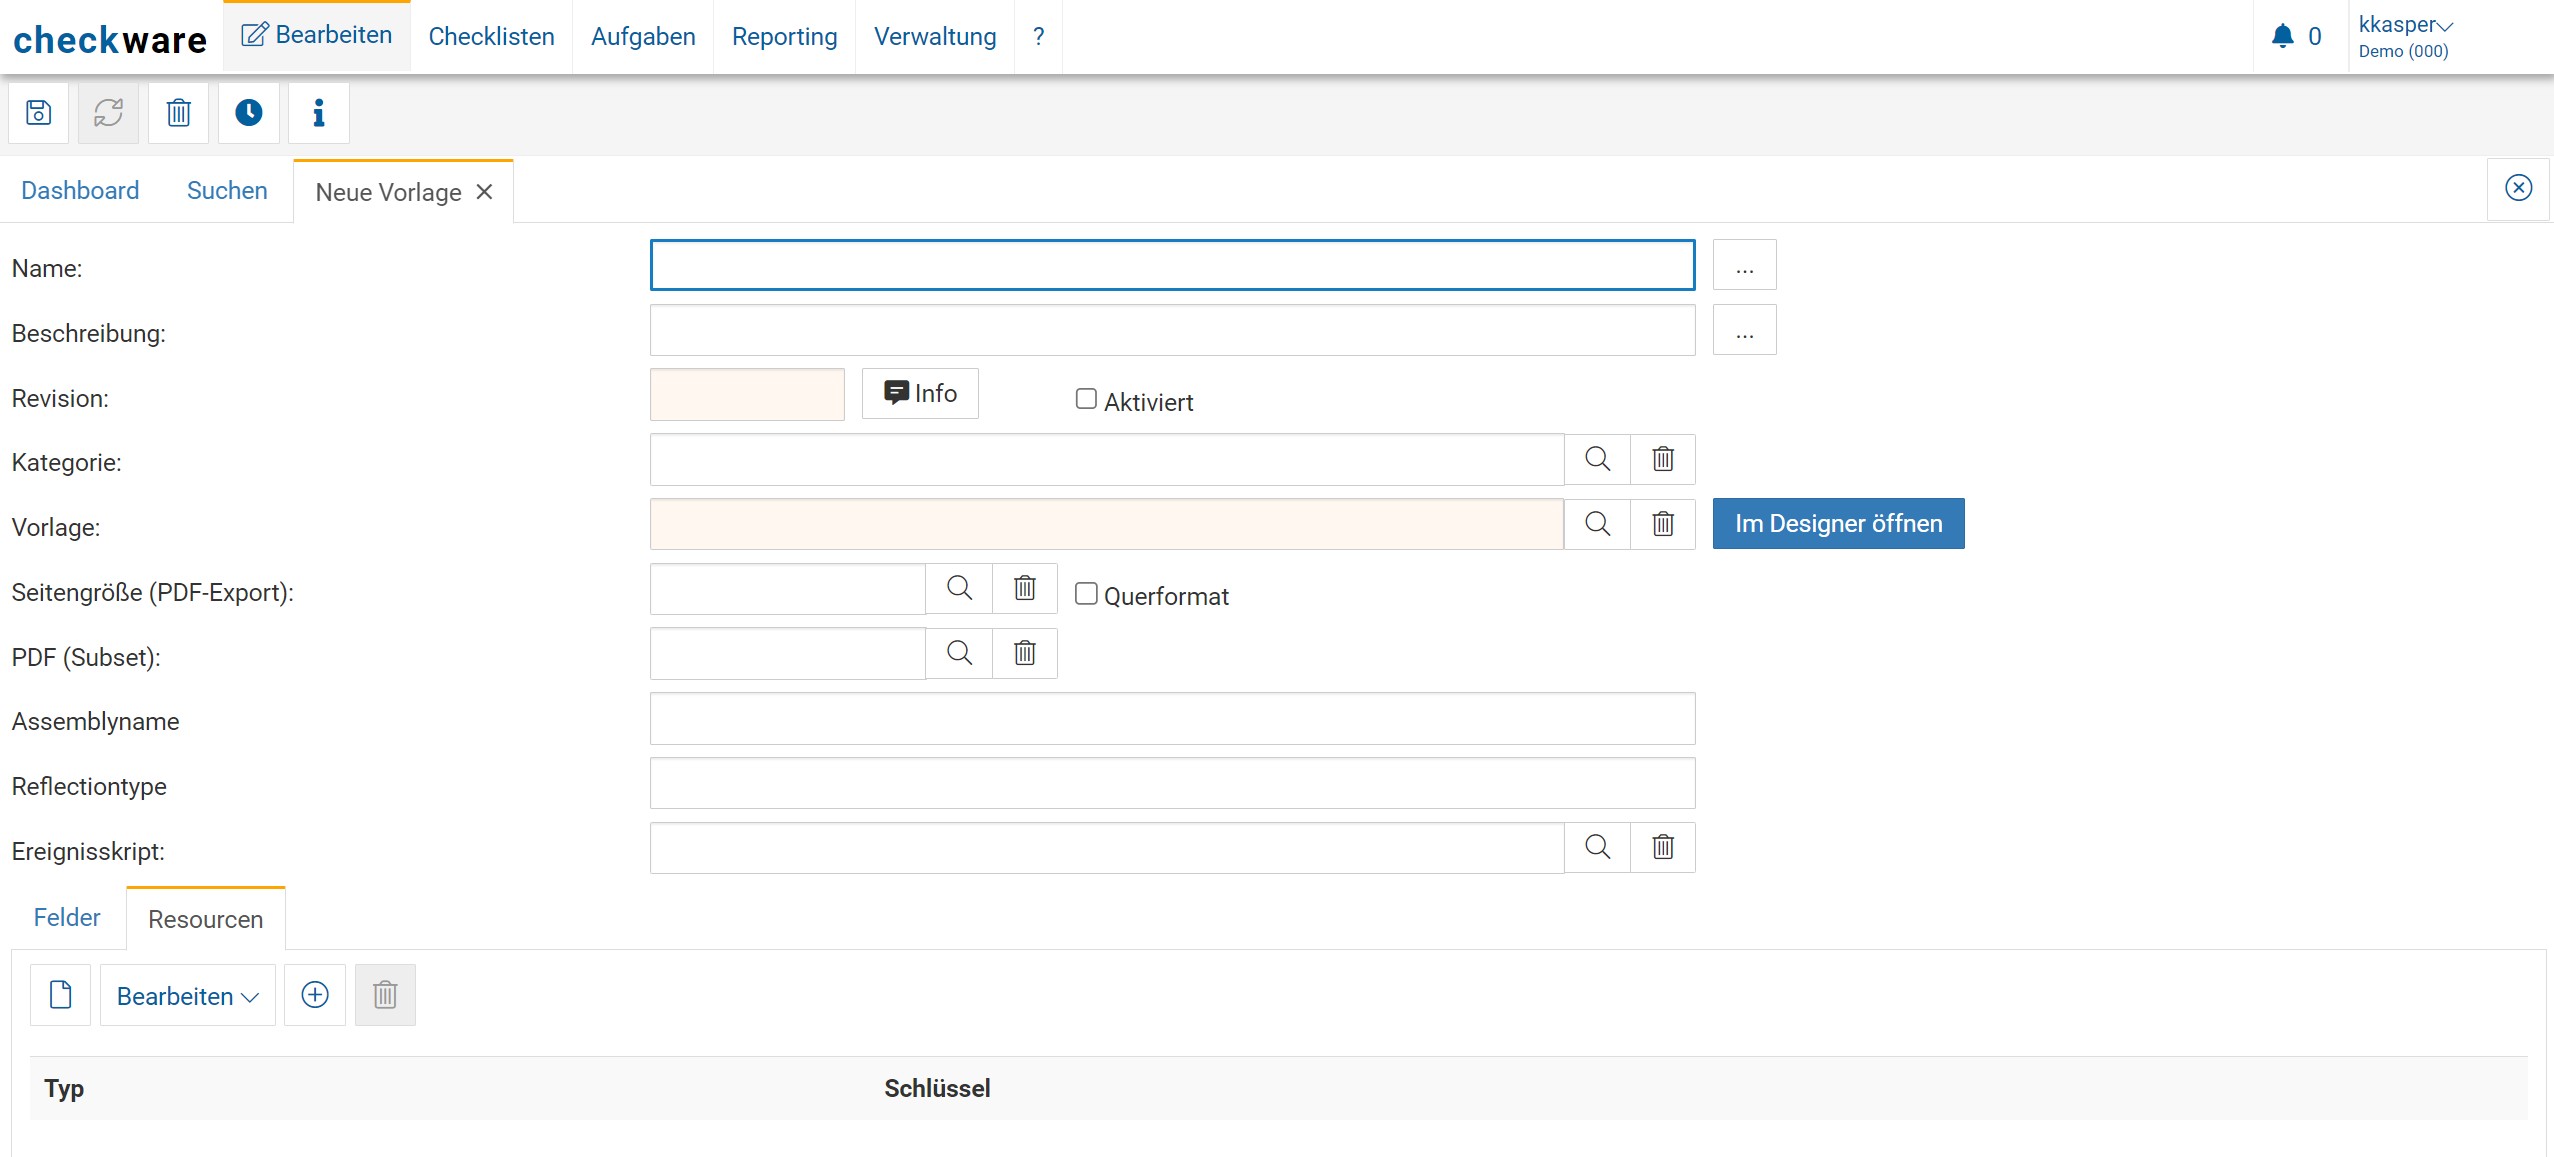Expand the Bearbeiten dropdown in Resourcen
Image resolution: width=2554 pixels, height=1157 pixels.
pos(187,996)
